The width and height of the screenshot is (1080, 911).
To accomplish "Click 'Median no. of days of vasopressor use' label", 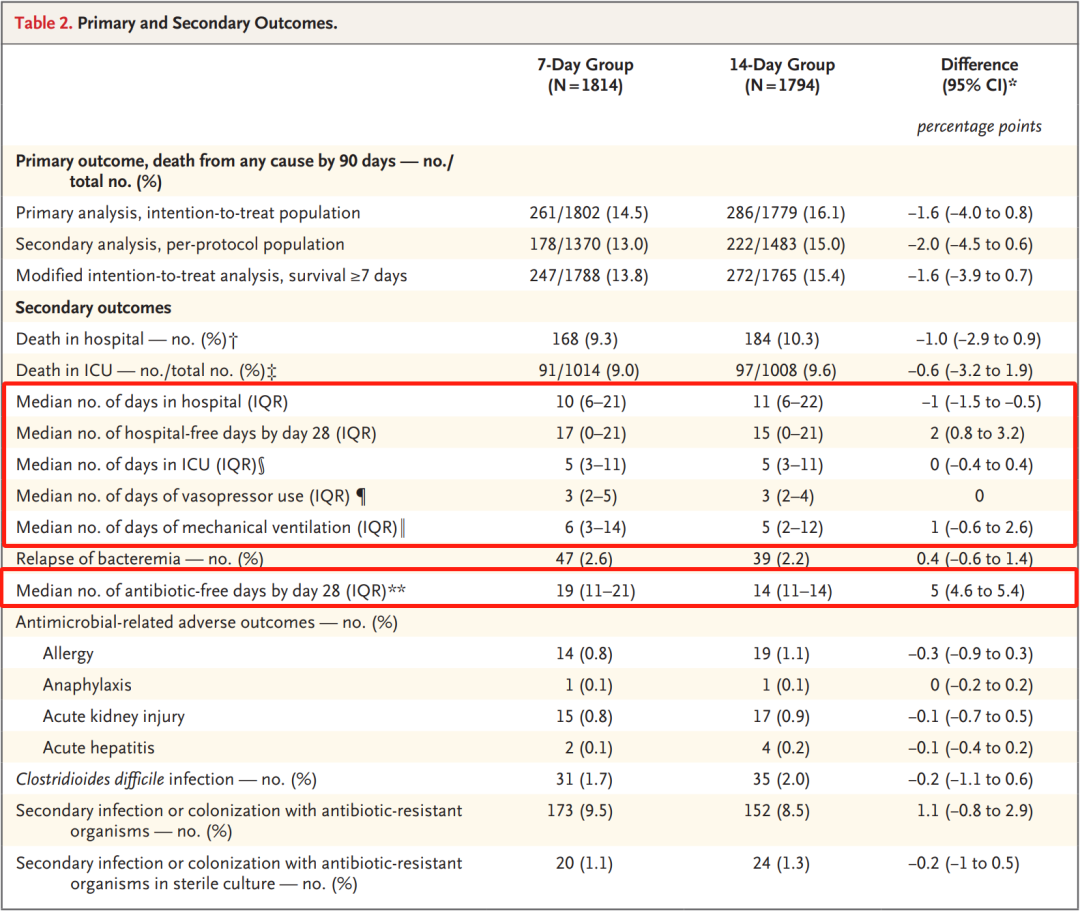I will point(191,496).
